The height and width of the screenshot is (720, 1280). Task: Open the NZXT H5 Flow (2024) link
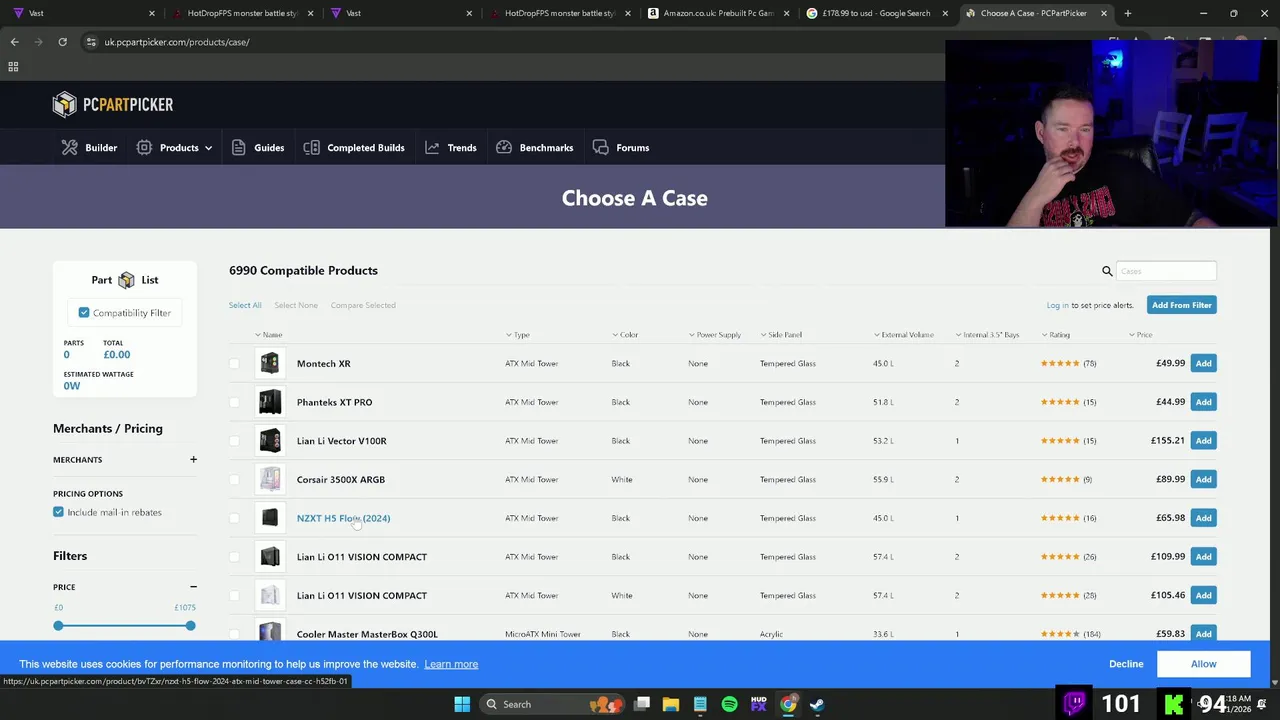tap(343, 518)
